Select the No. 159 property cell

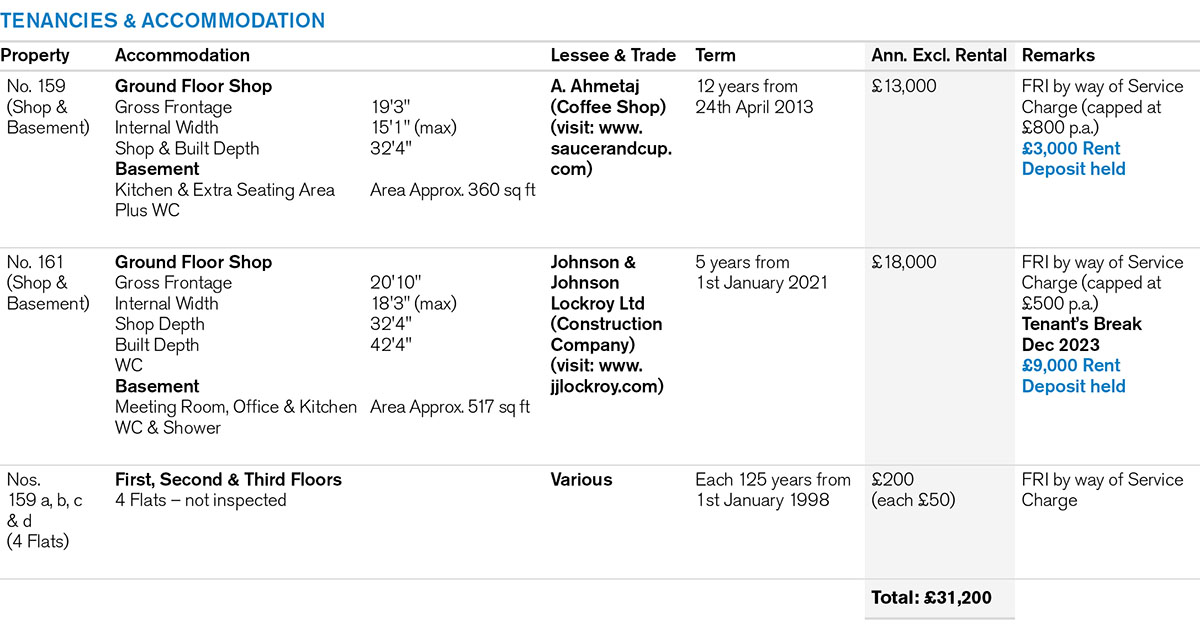pyautogui.click(x=47, y=107)
